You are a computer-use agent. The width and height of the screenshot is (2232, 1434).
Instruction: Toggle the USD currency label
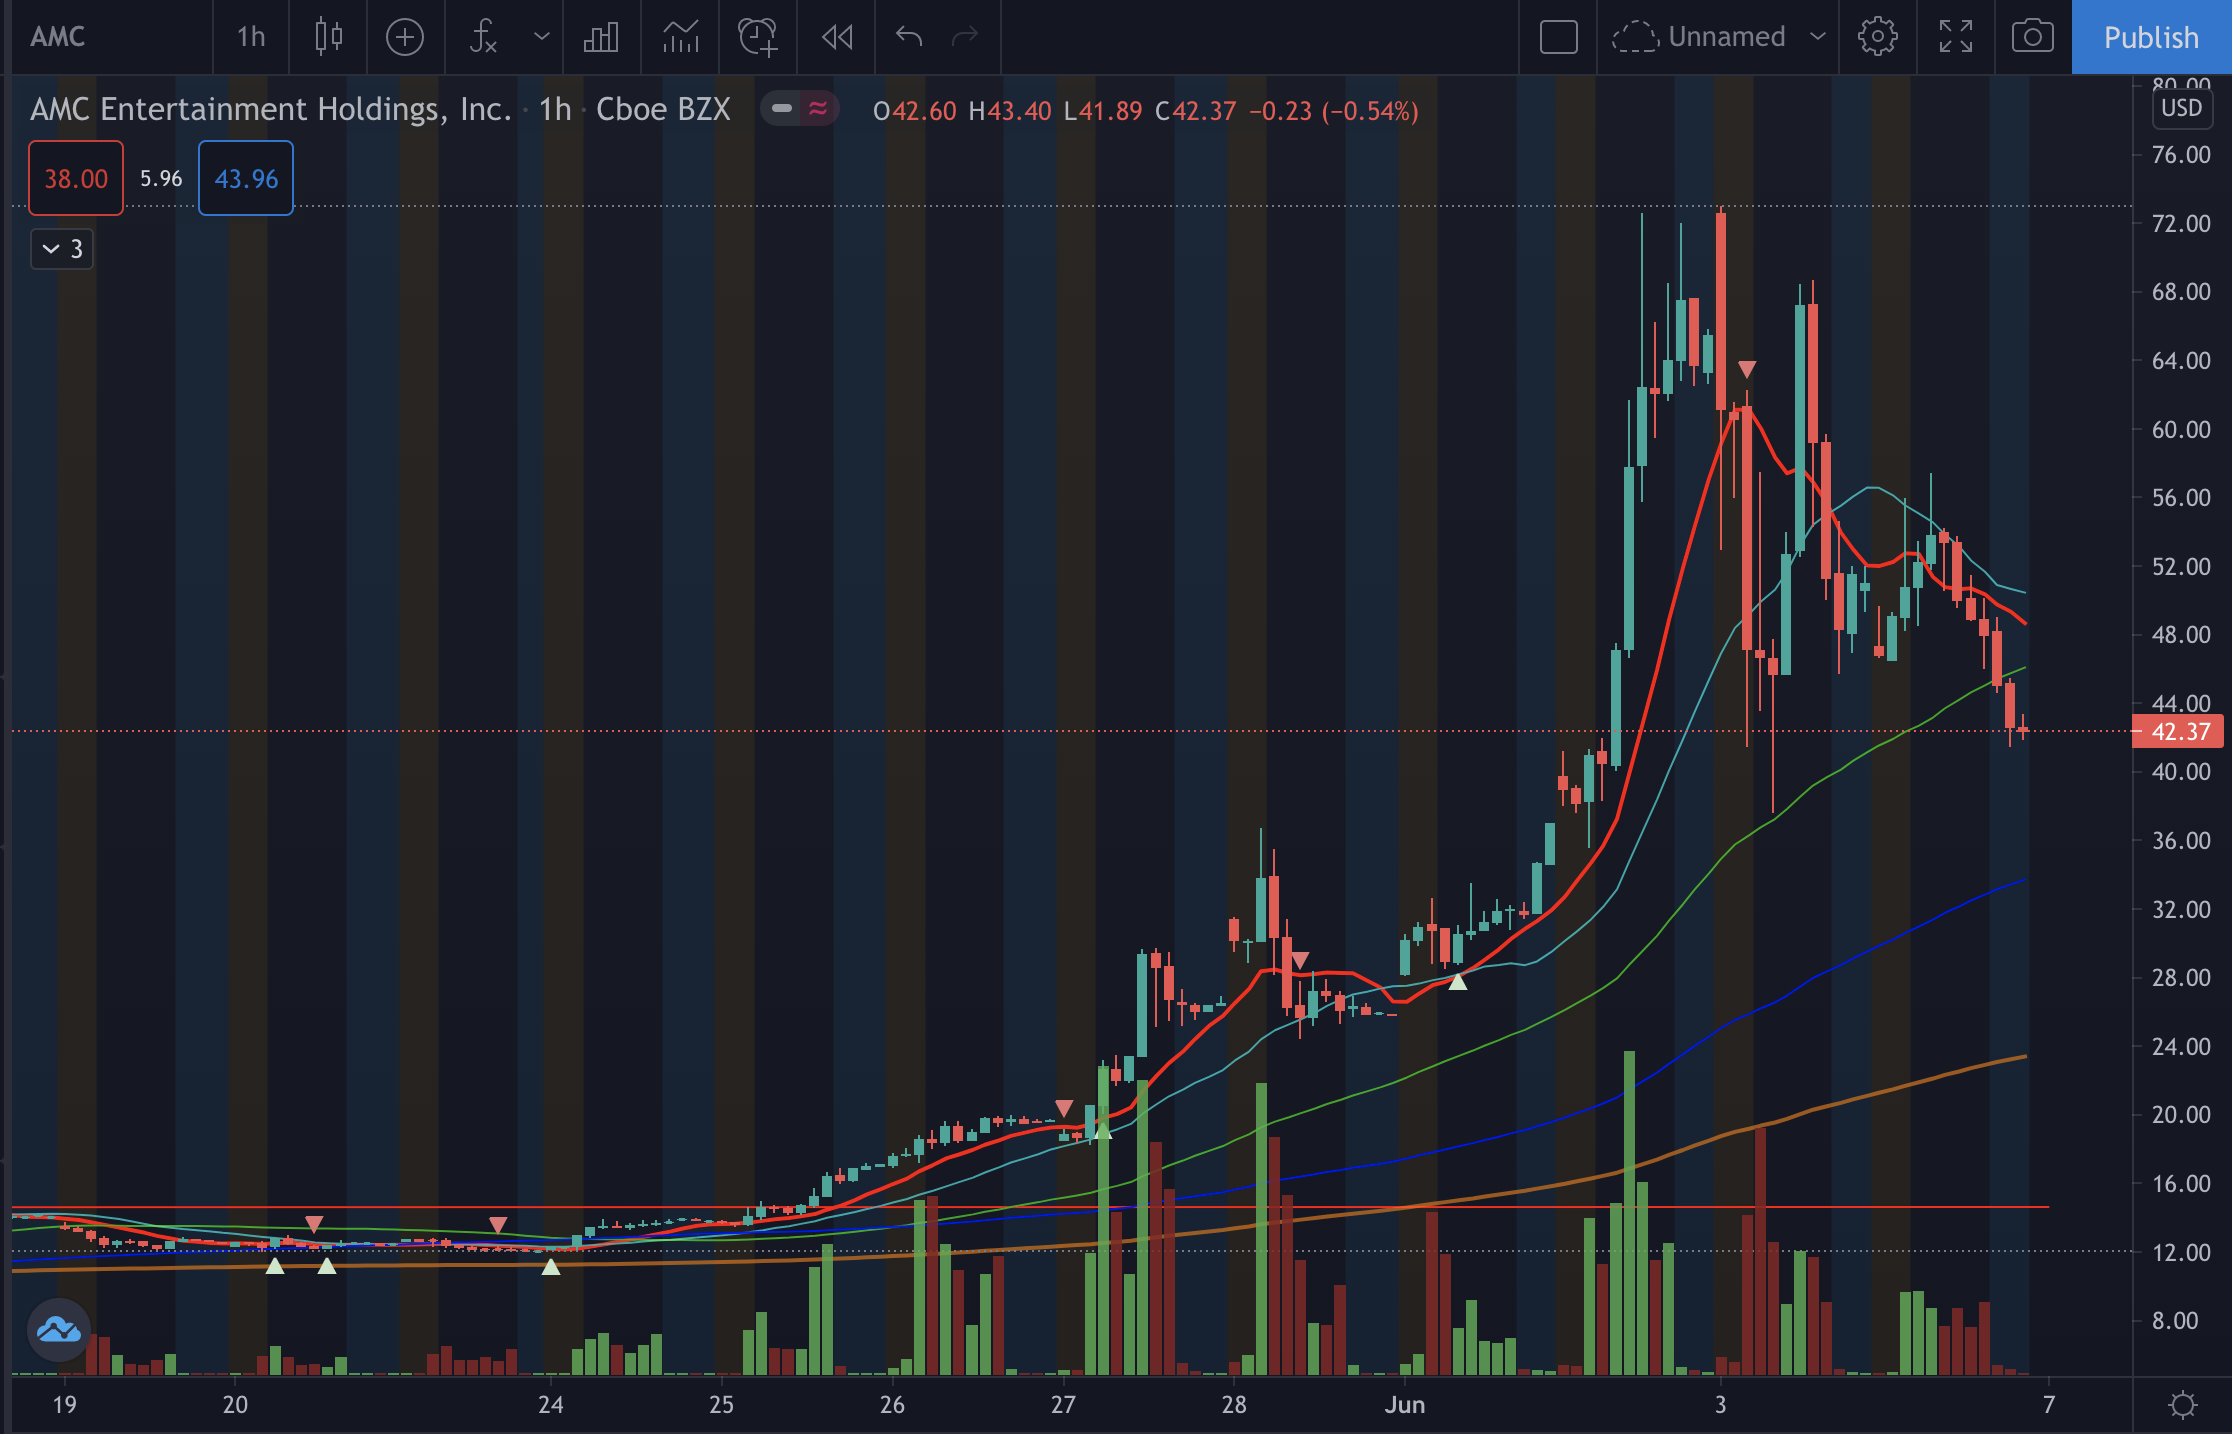coord(2181,108)
